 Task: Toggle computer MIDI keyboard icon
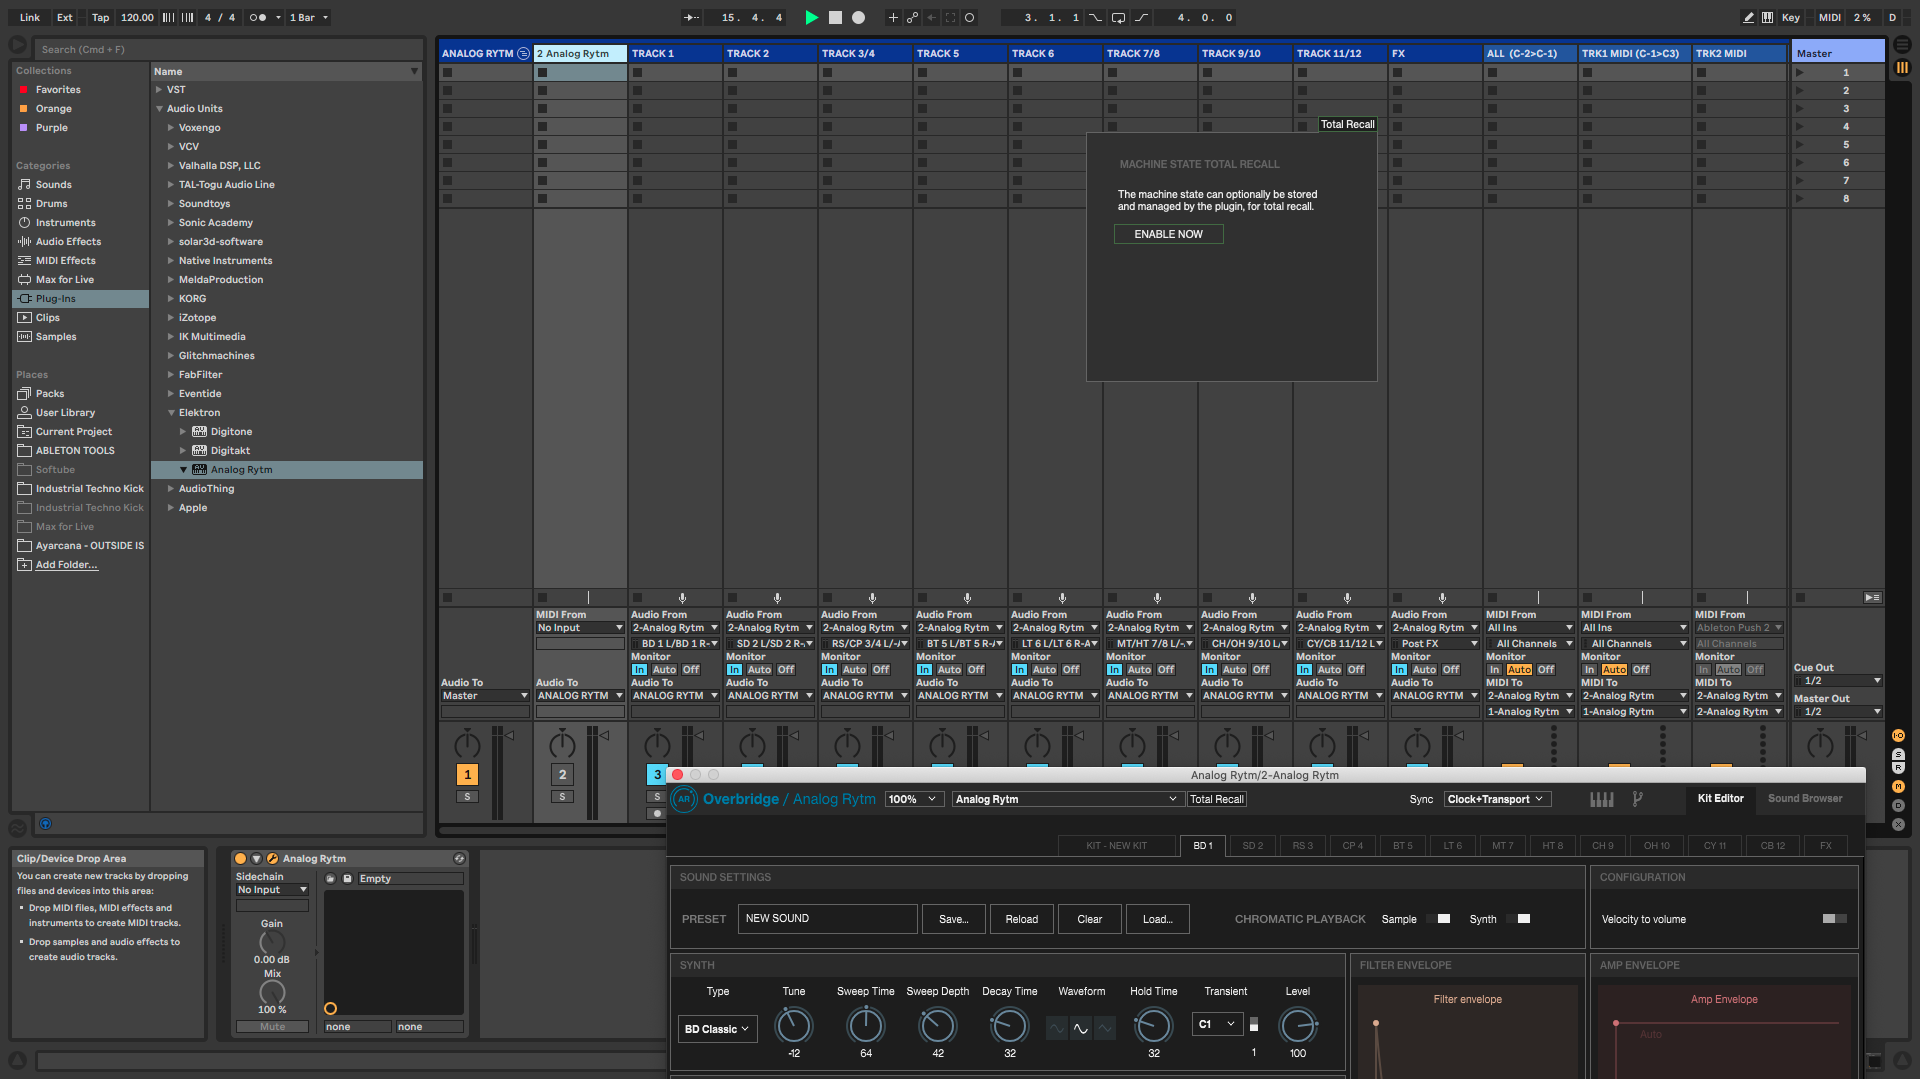[1767, 17]
